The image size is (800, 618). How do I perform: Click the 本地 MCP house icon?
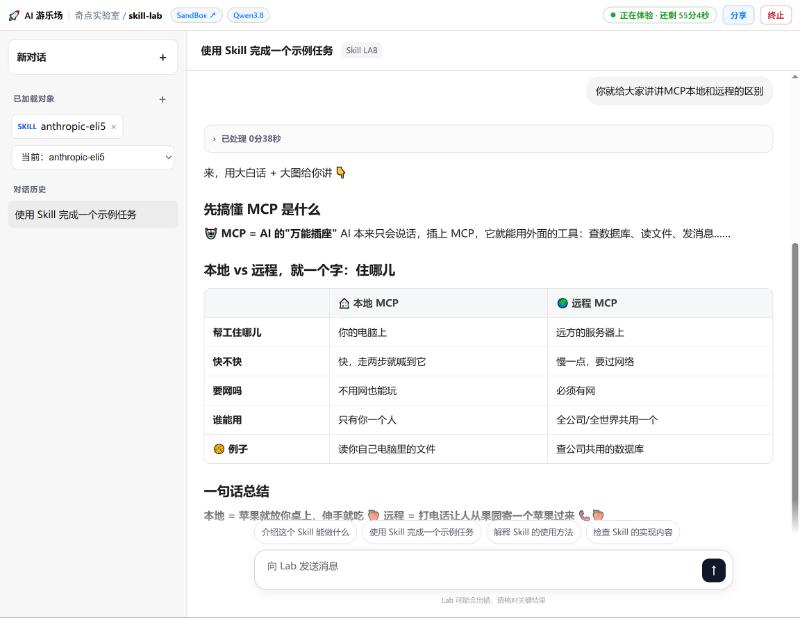[x=344, y=303]
